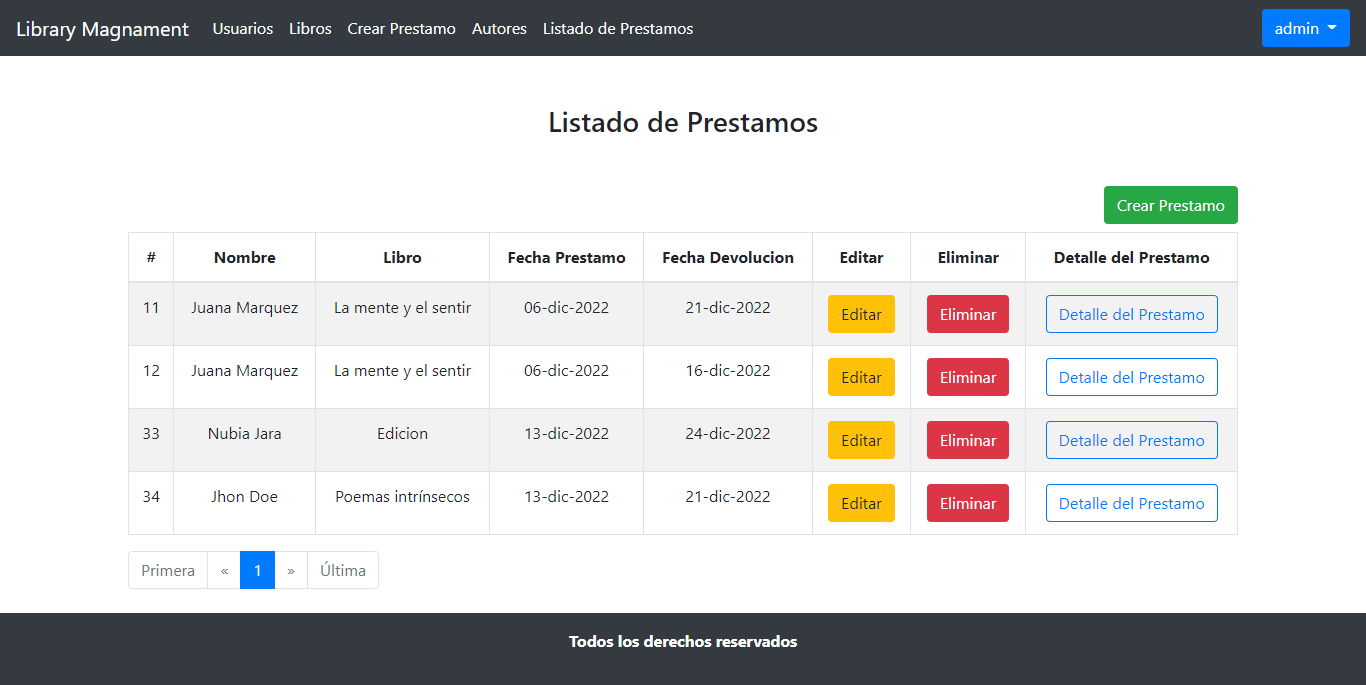This screenshot has height=685, width=1366.
Task: Click Eliminar for Poemas intrínsecos loan
Action: [x=968, y=503]
